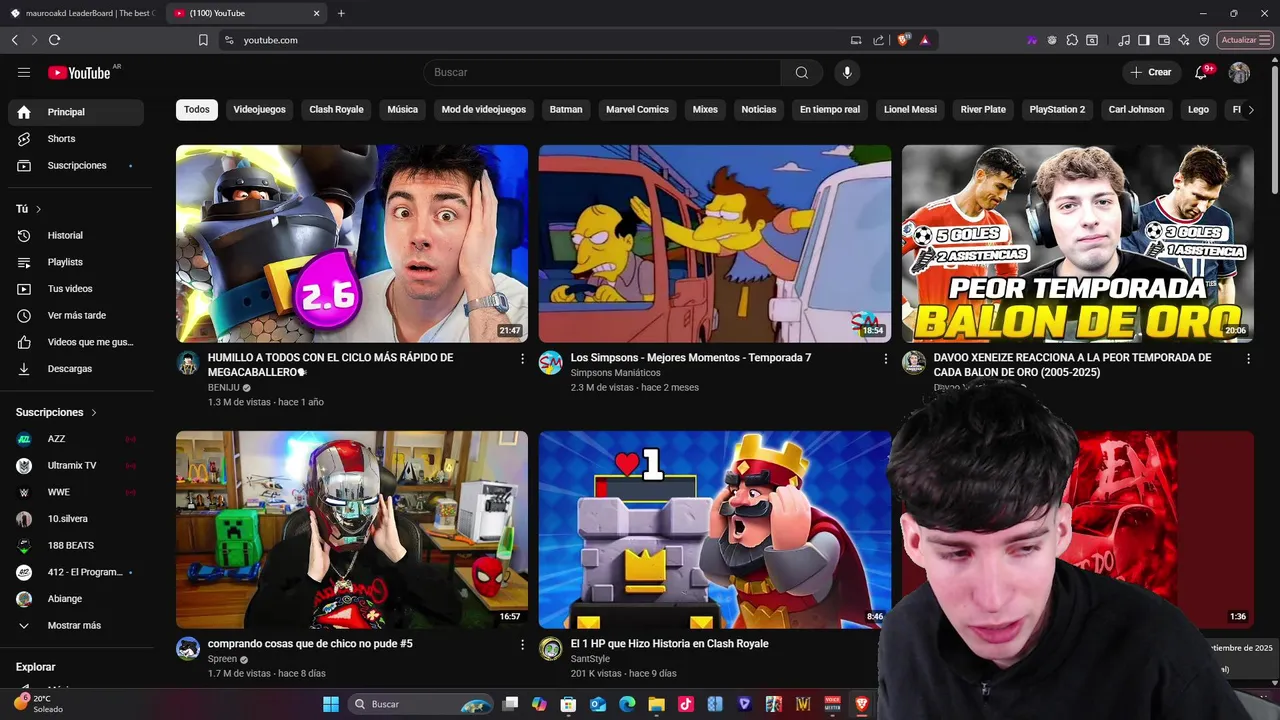This screenshot has height=720, width=1280.
Task: Expand the Tú section chevron
Action: pos(38,209)
